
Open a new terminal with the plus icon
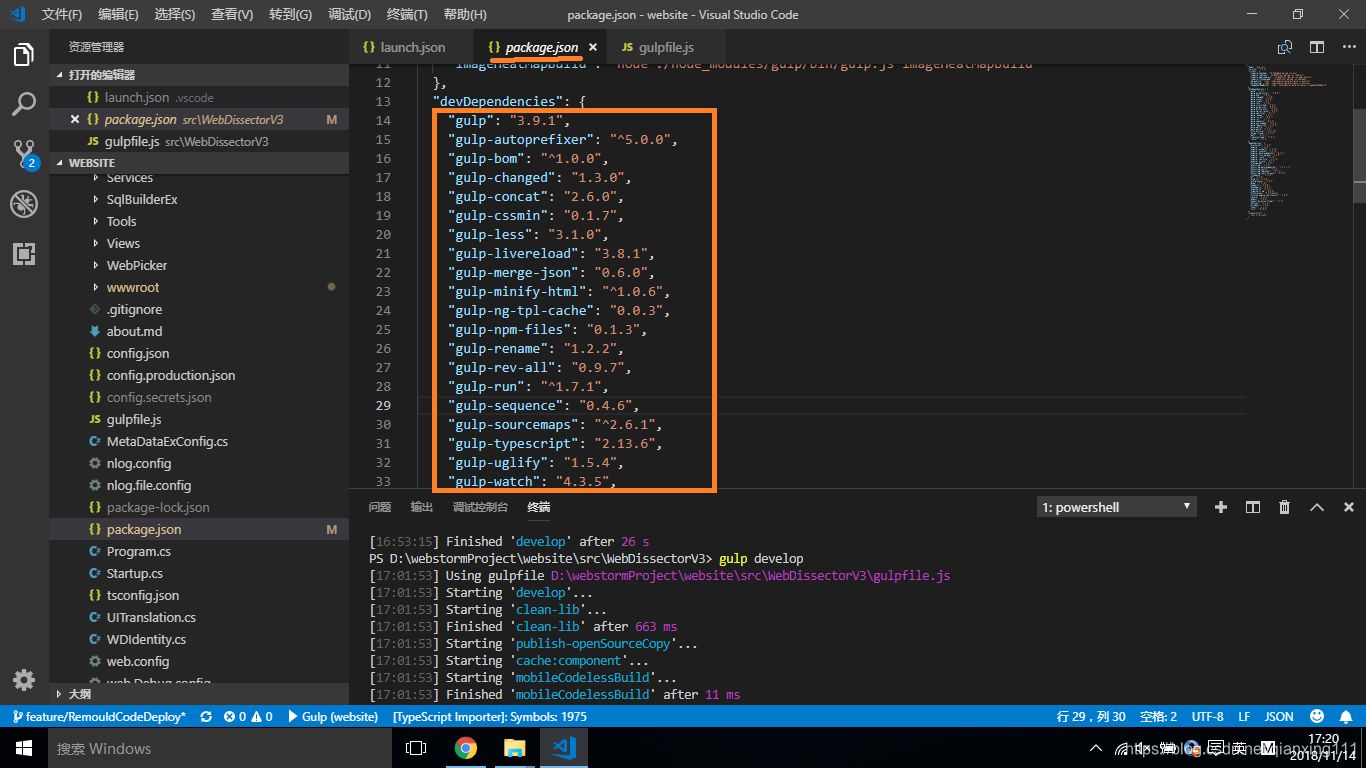[1220, 507]
